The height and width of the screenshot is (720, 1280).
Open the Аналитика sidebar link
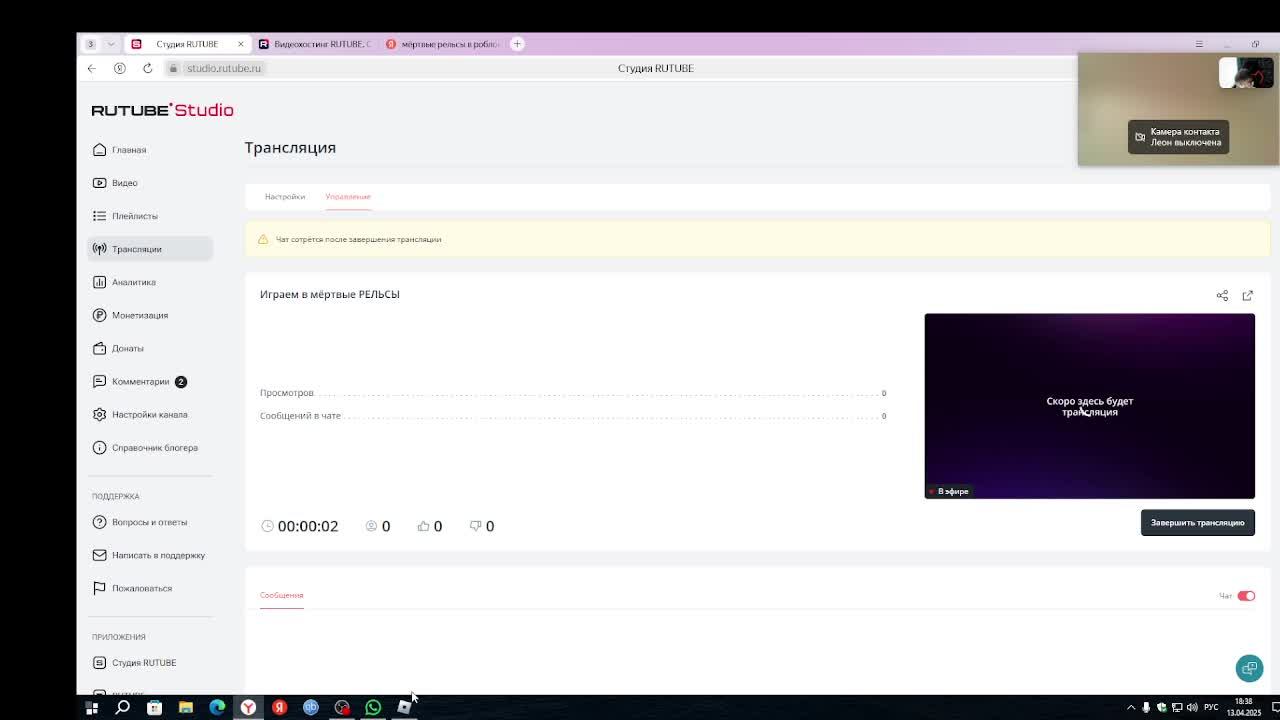(134, 282)
